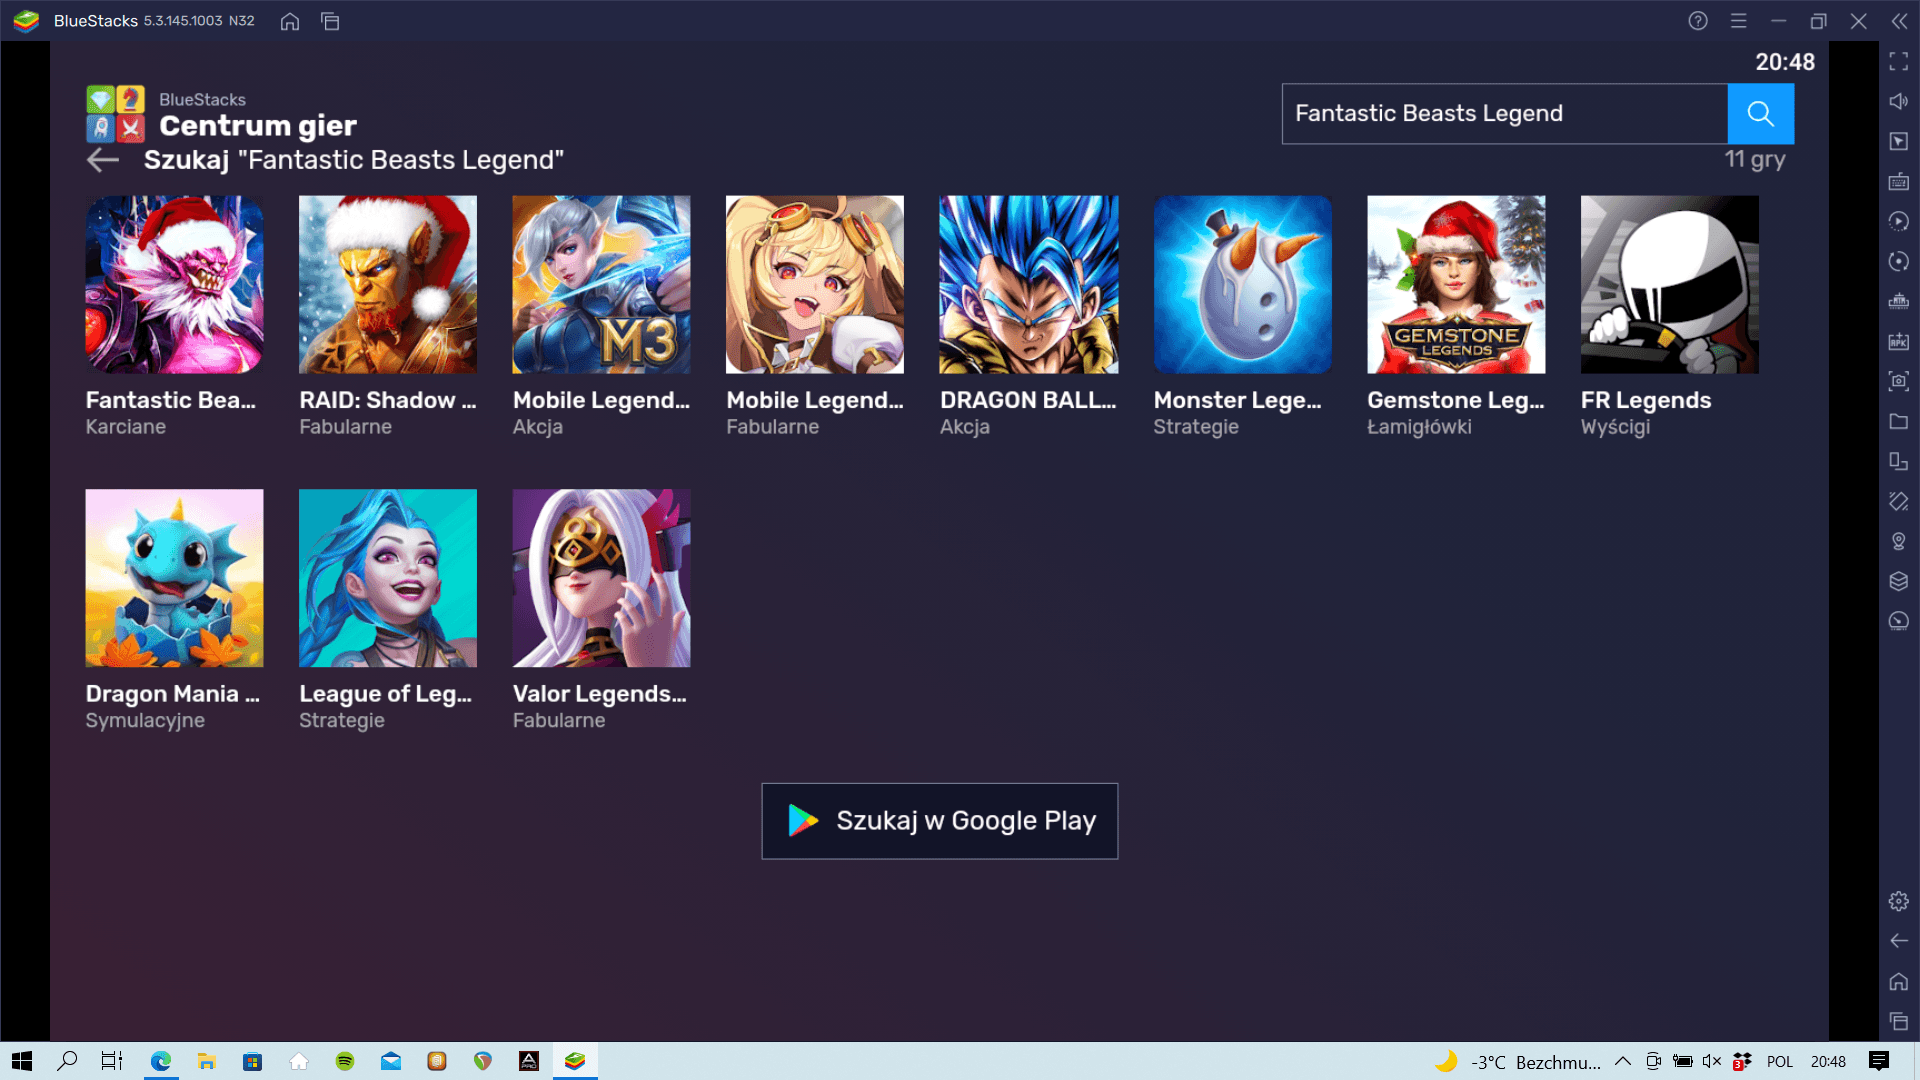Screen dimensions: 1920x1080
Task: Click the 'FR Legends' title text
Action: [x=1646, y=400]
